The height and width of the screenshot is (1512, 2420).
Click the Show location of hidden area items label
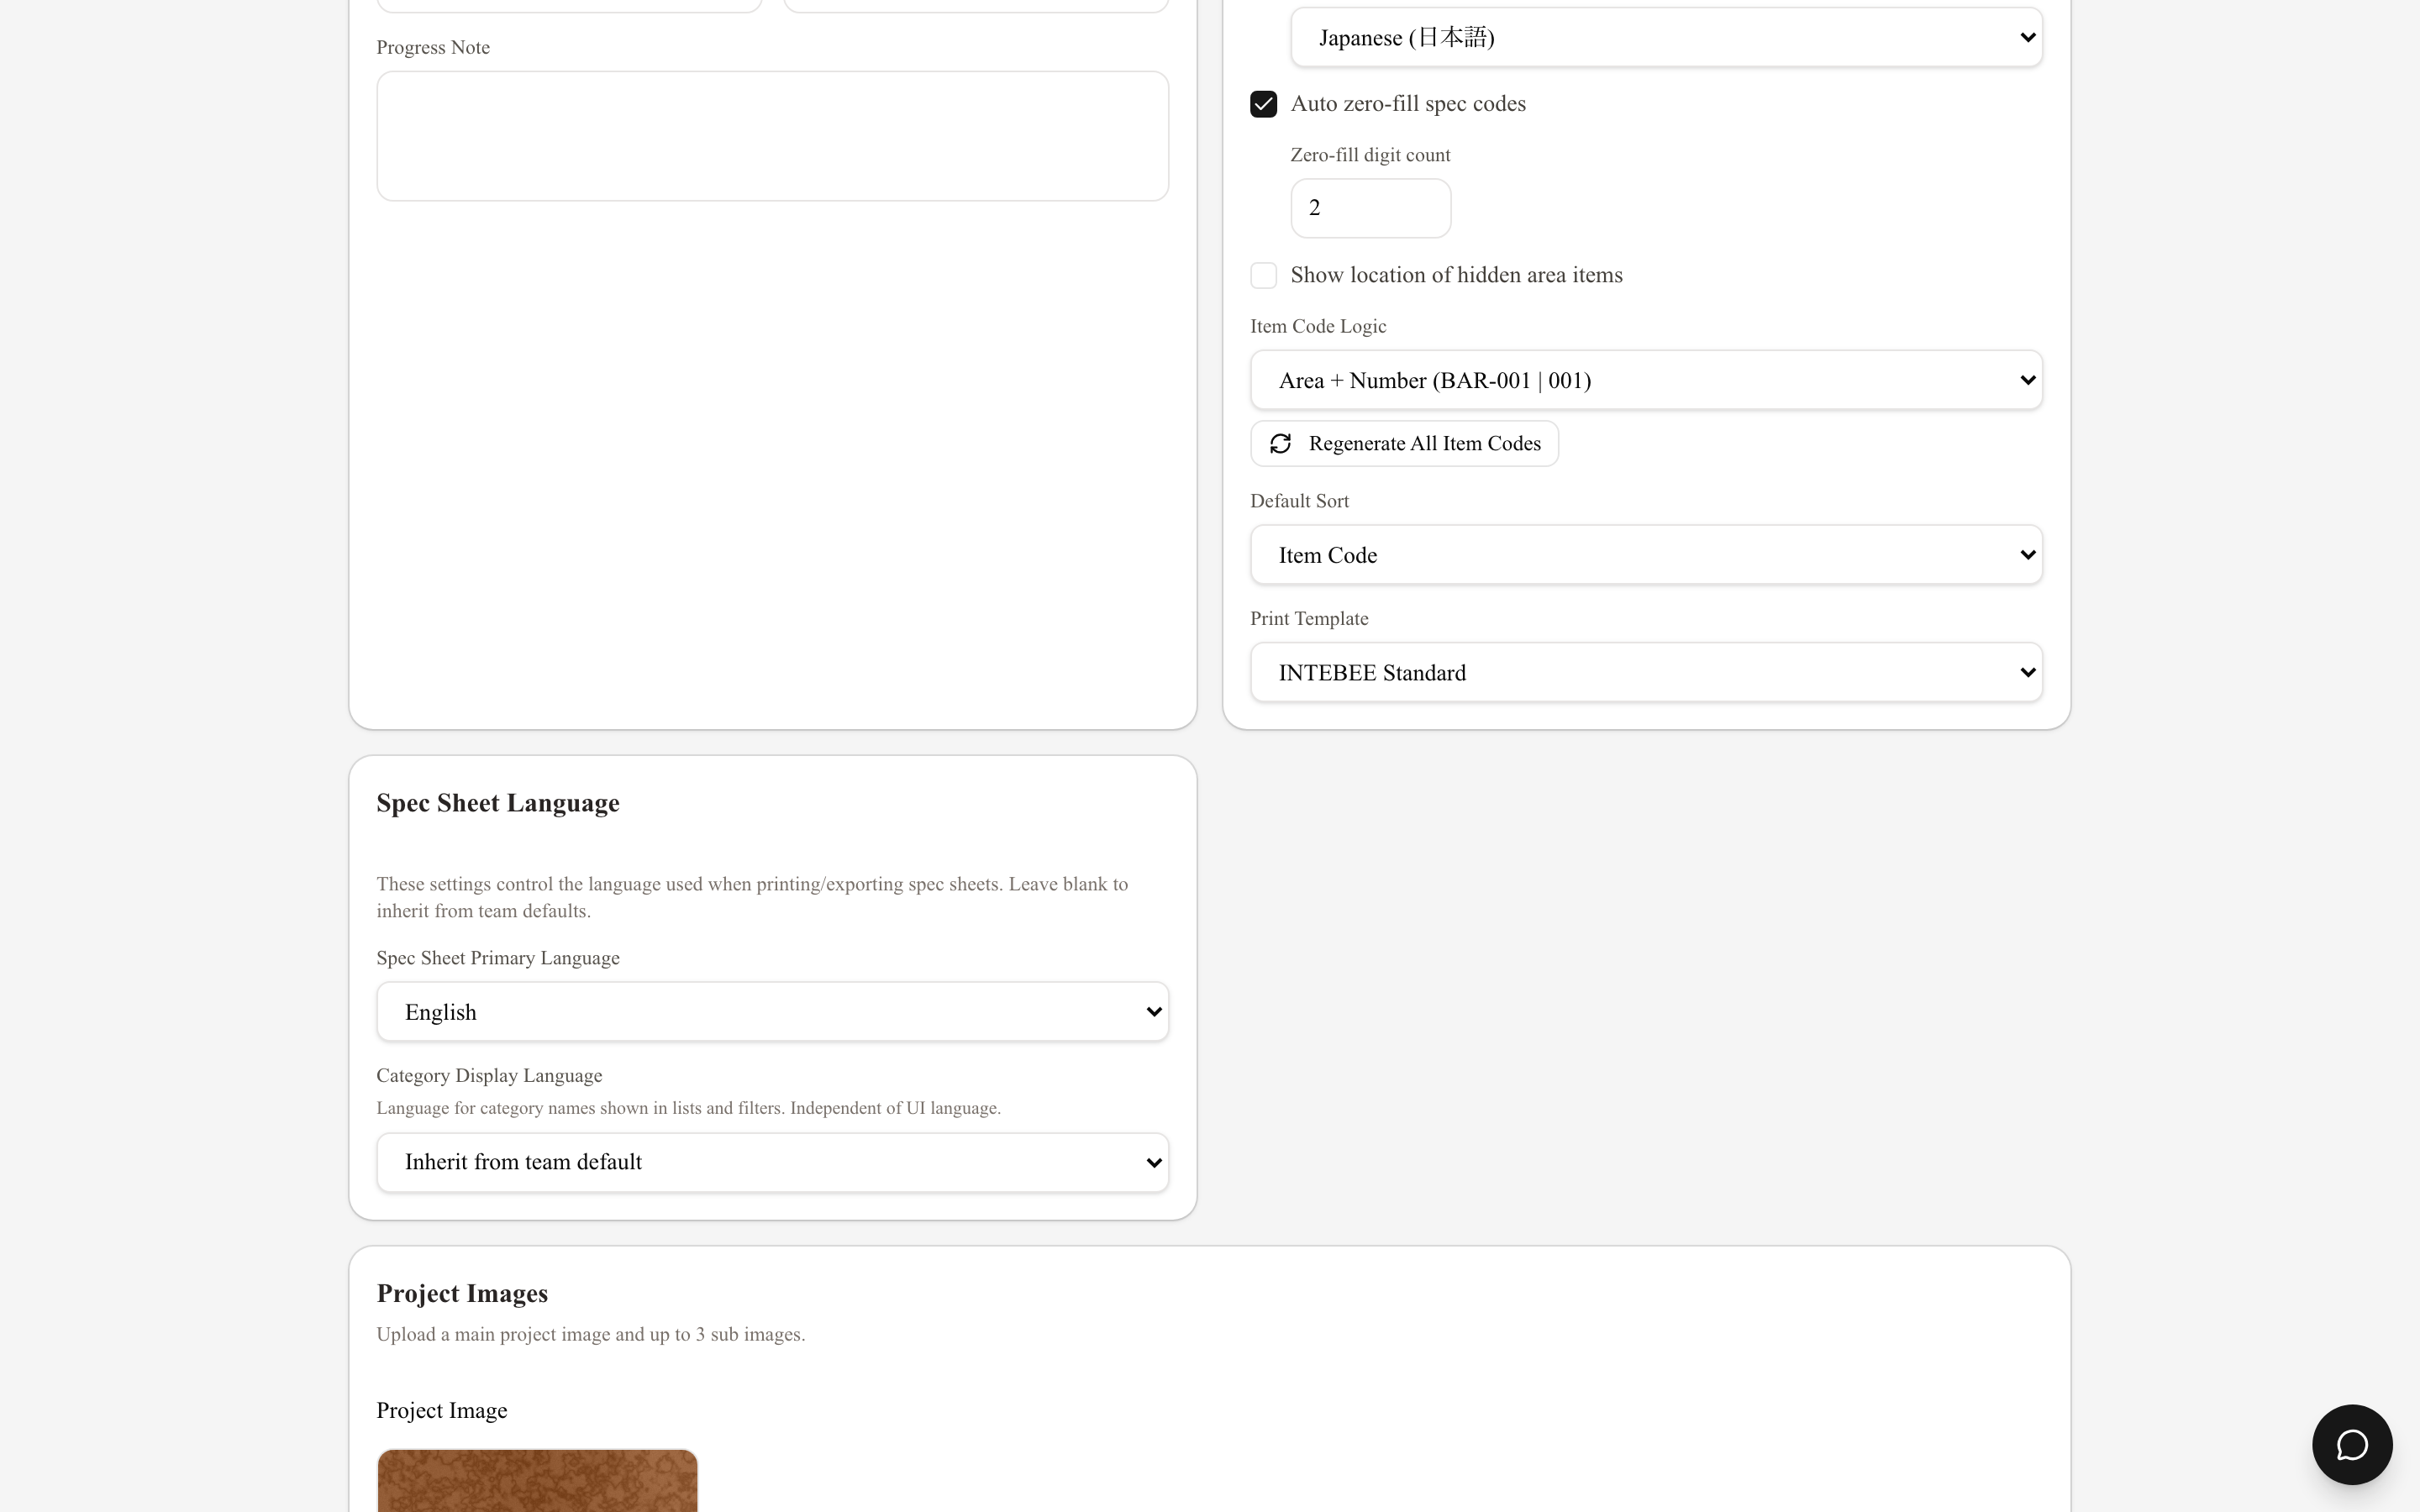1456,275
